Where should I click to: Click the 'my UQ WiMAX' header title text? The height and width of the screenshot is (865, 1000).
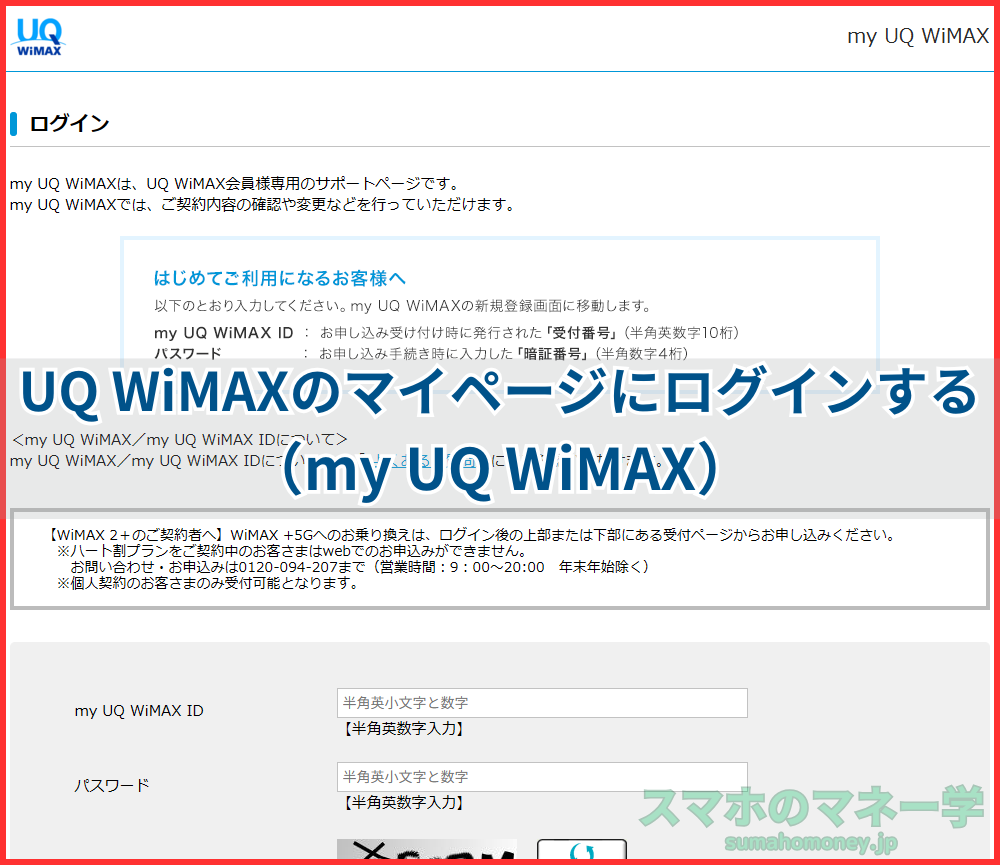pyautogui.click(x=918, y=36)
